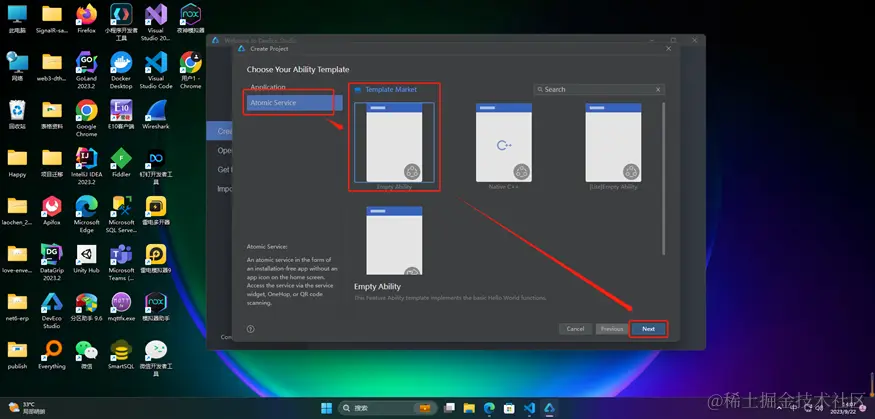Open Firefox desktop shortcut
875x419 pixels.
click(86, 18)
